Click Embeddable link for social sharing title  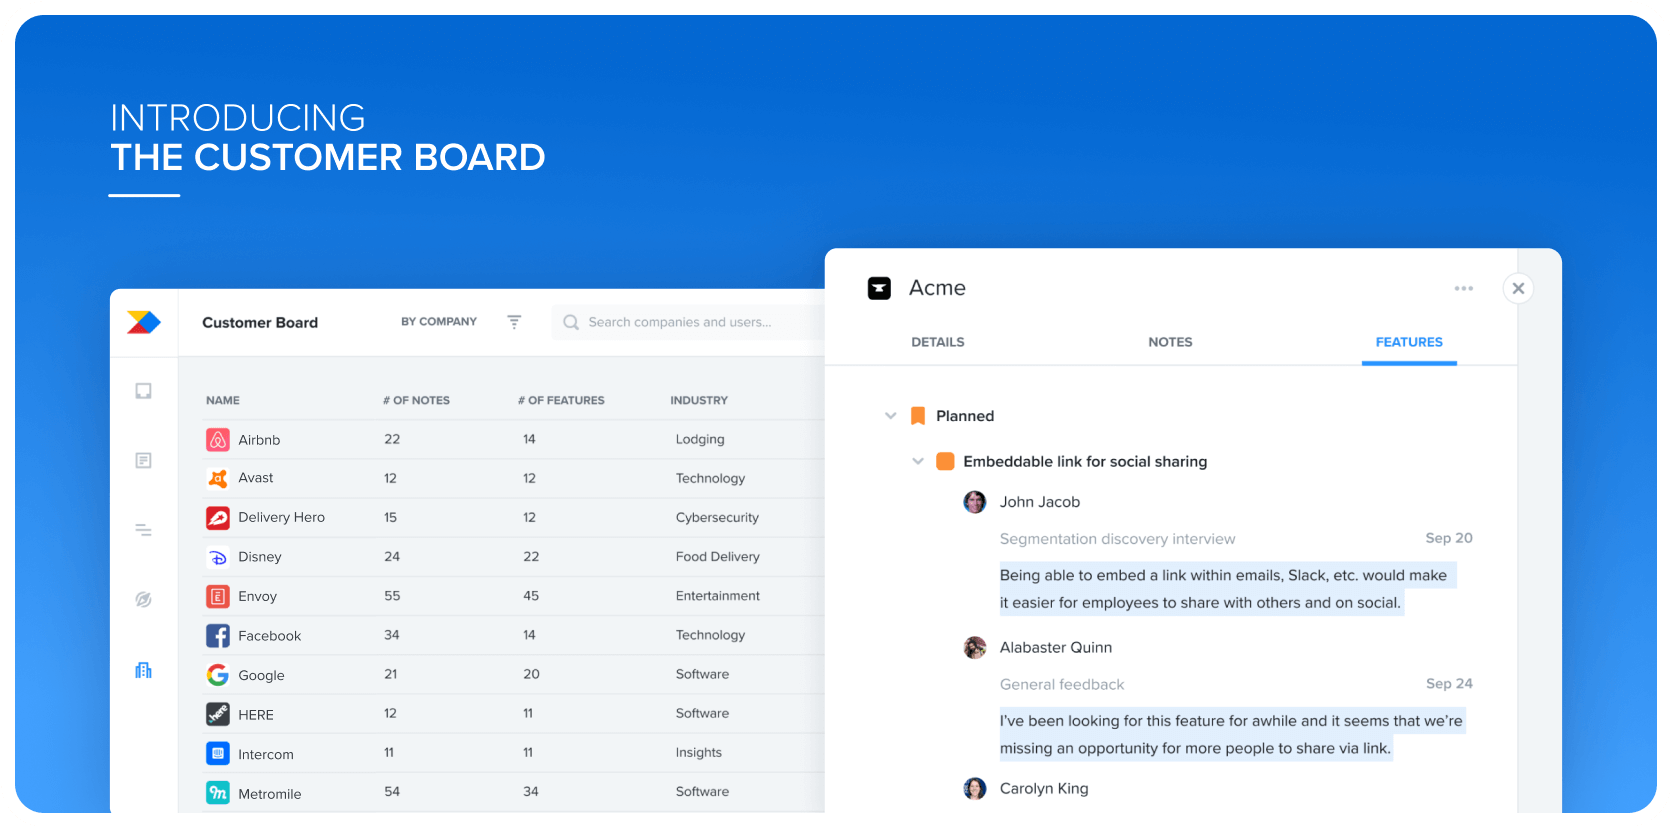tap(1085, 462)
